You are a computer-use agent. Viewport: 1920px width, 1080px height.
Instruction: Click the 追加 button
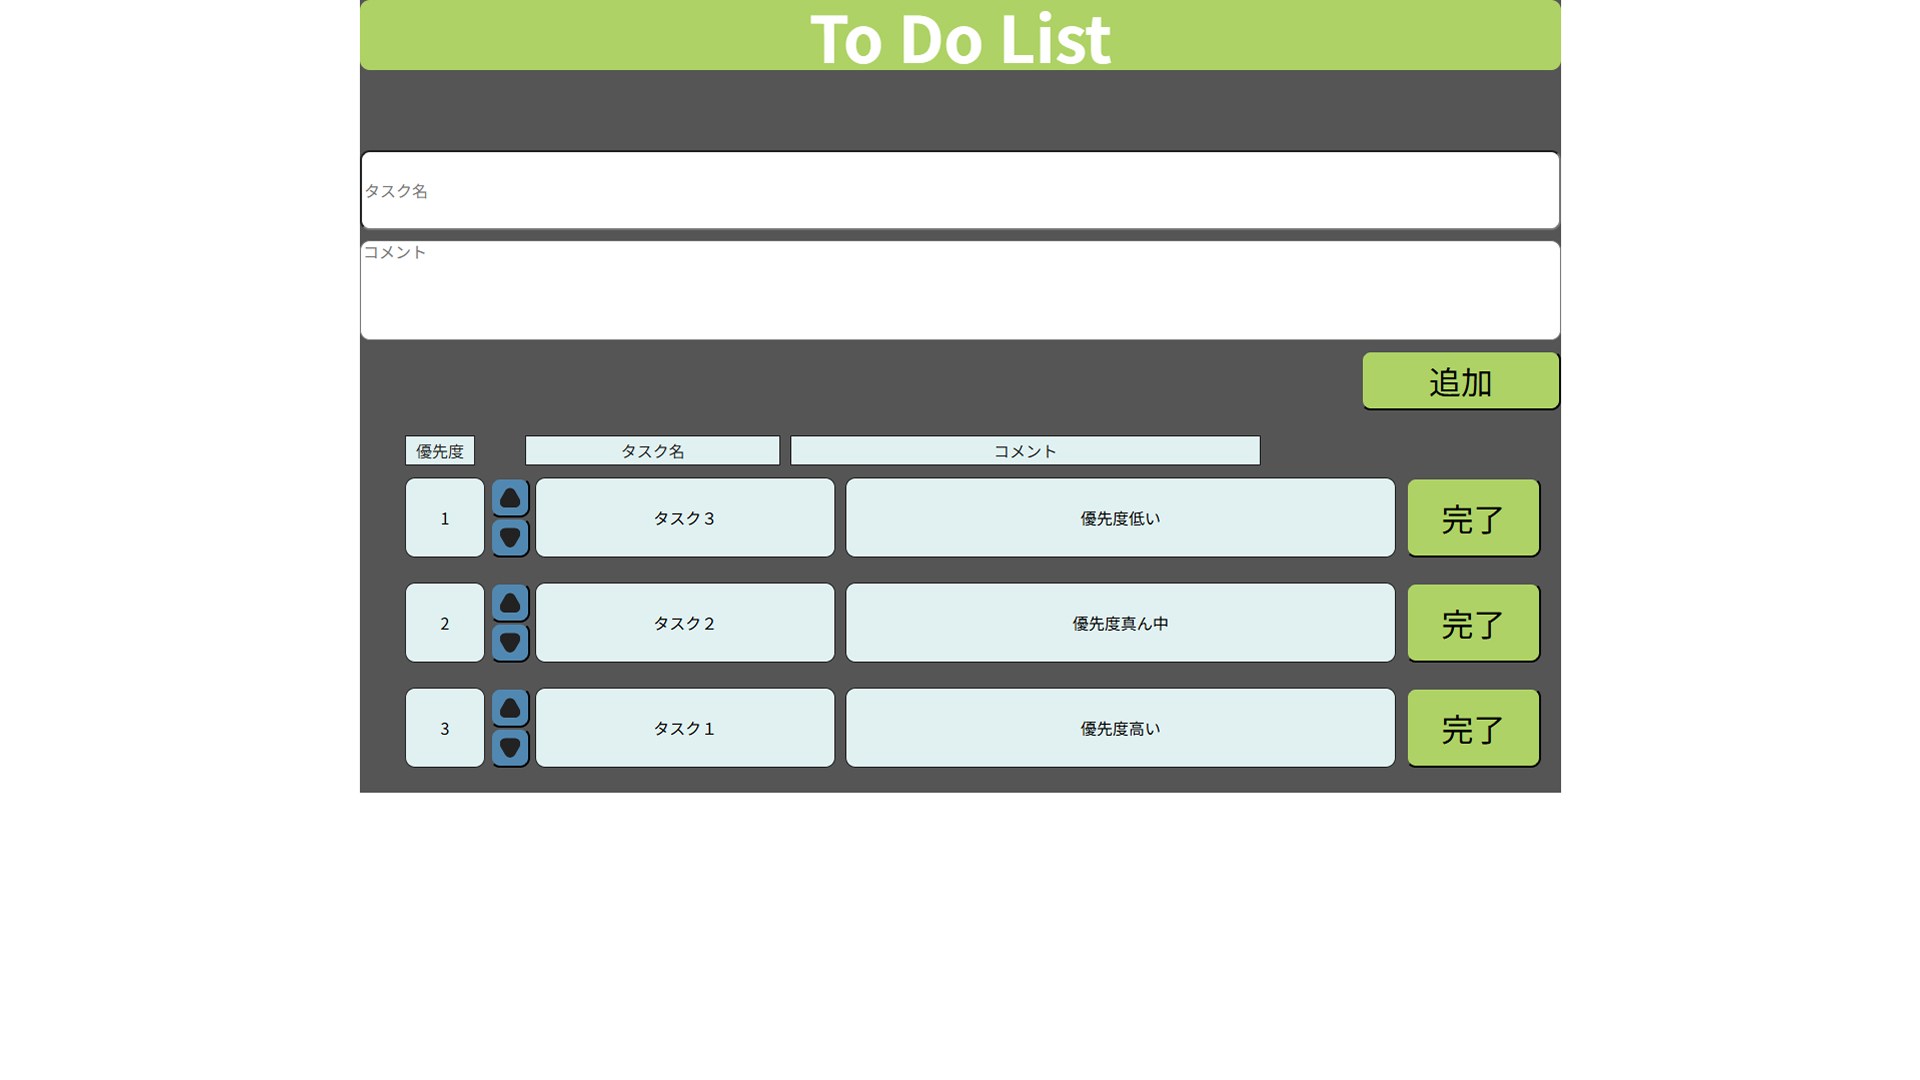[x=1460, y=381]
